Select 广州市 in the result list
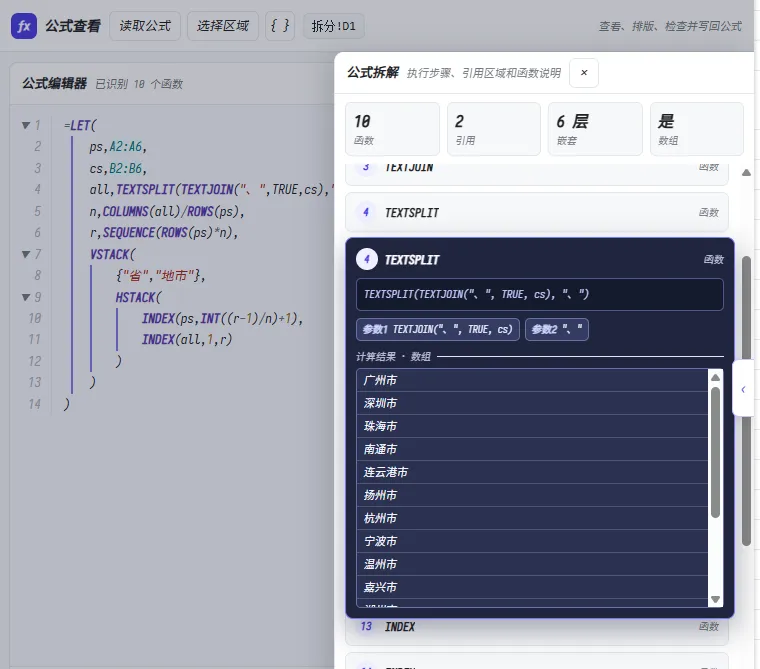Screen dimensions: 760x669 (x=532, y=380)
